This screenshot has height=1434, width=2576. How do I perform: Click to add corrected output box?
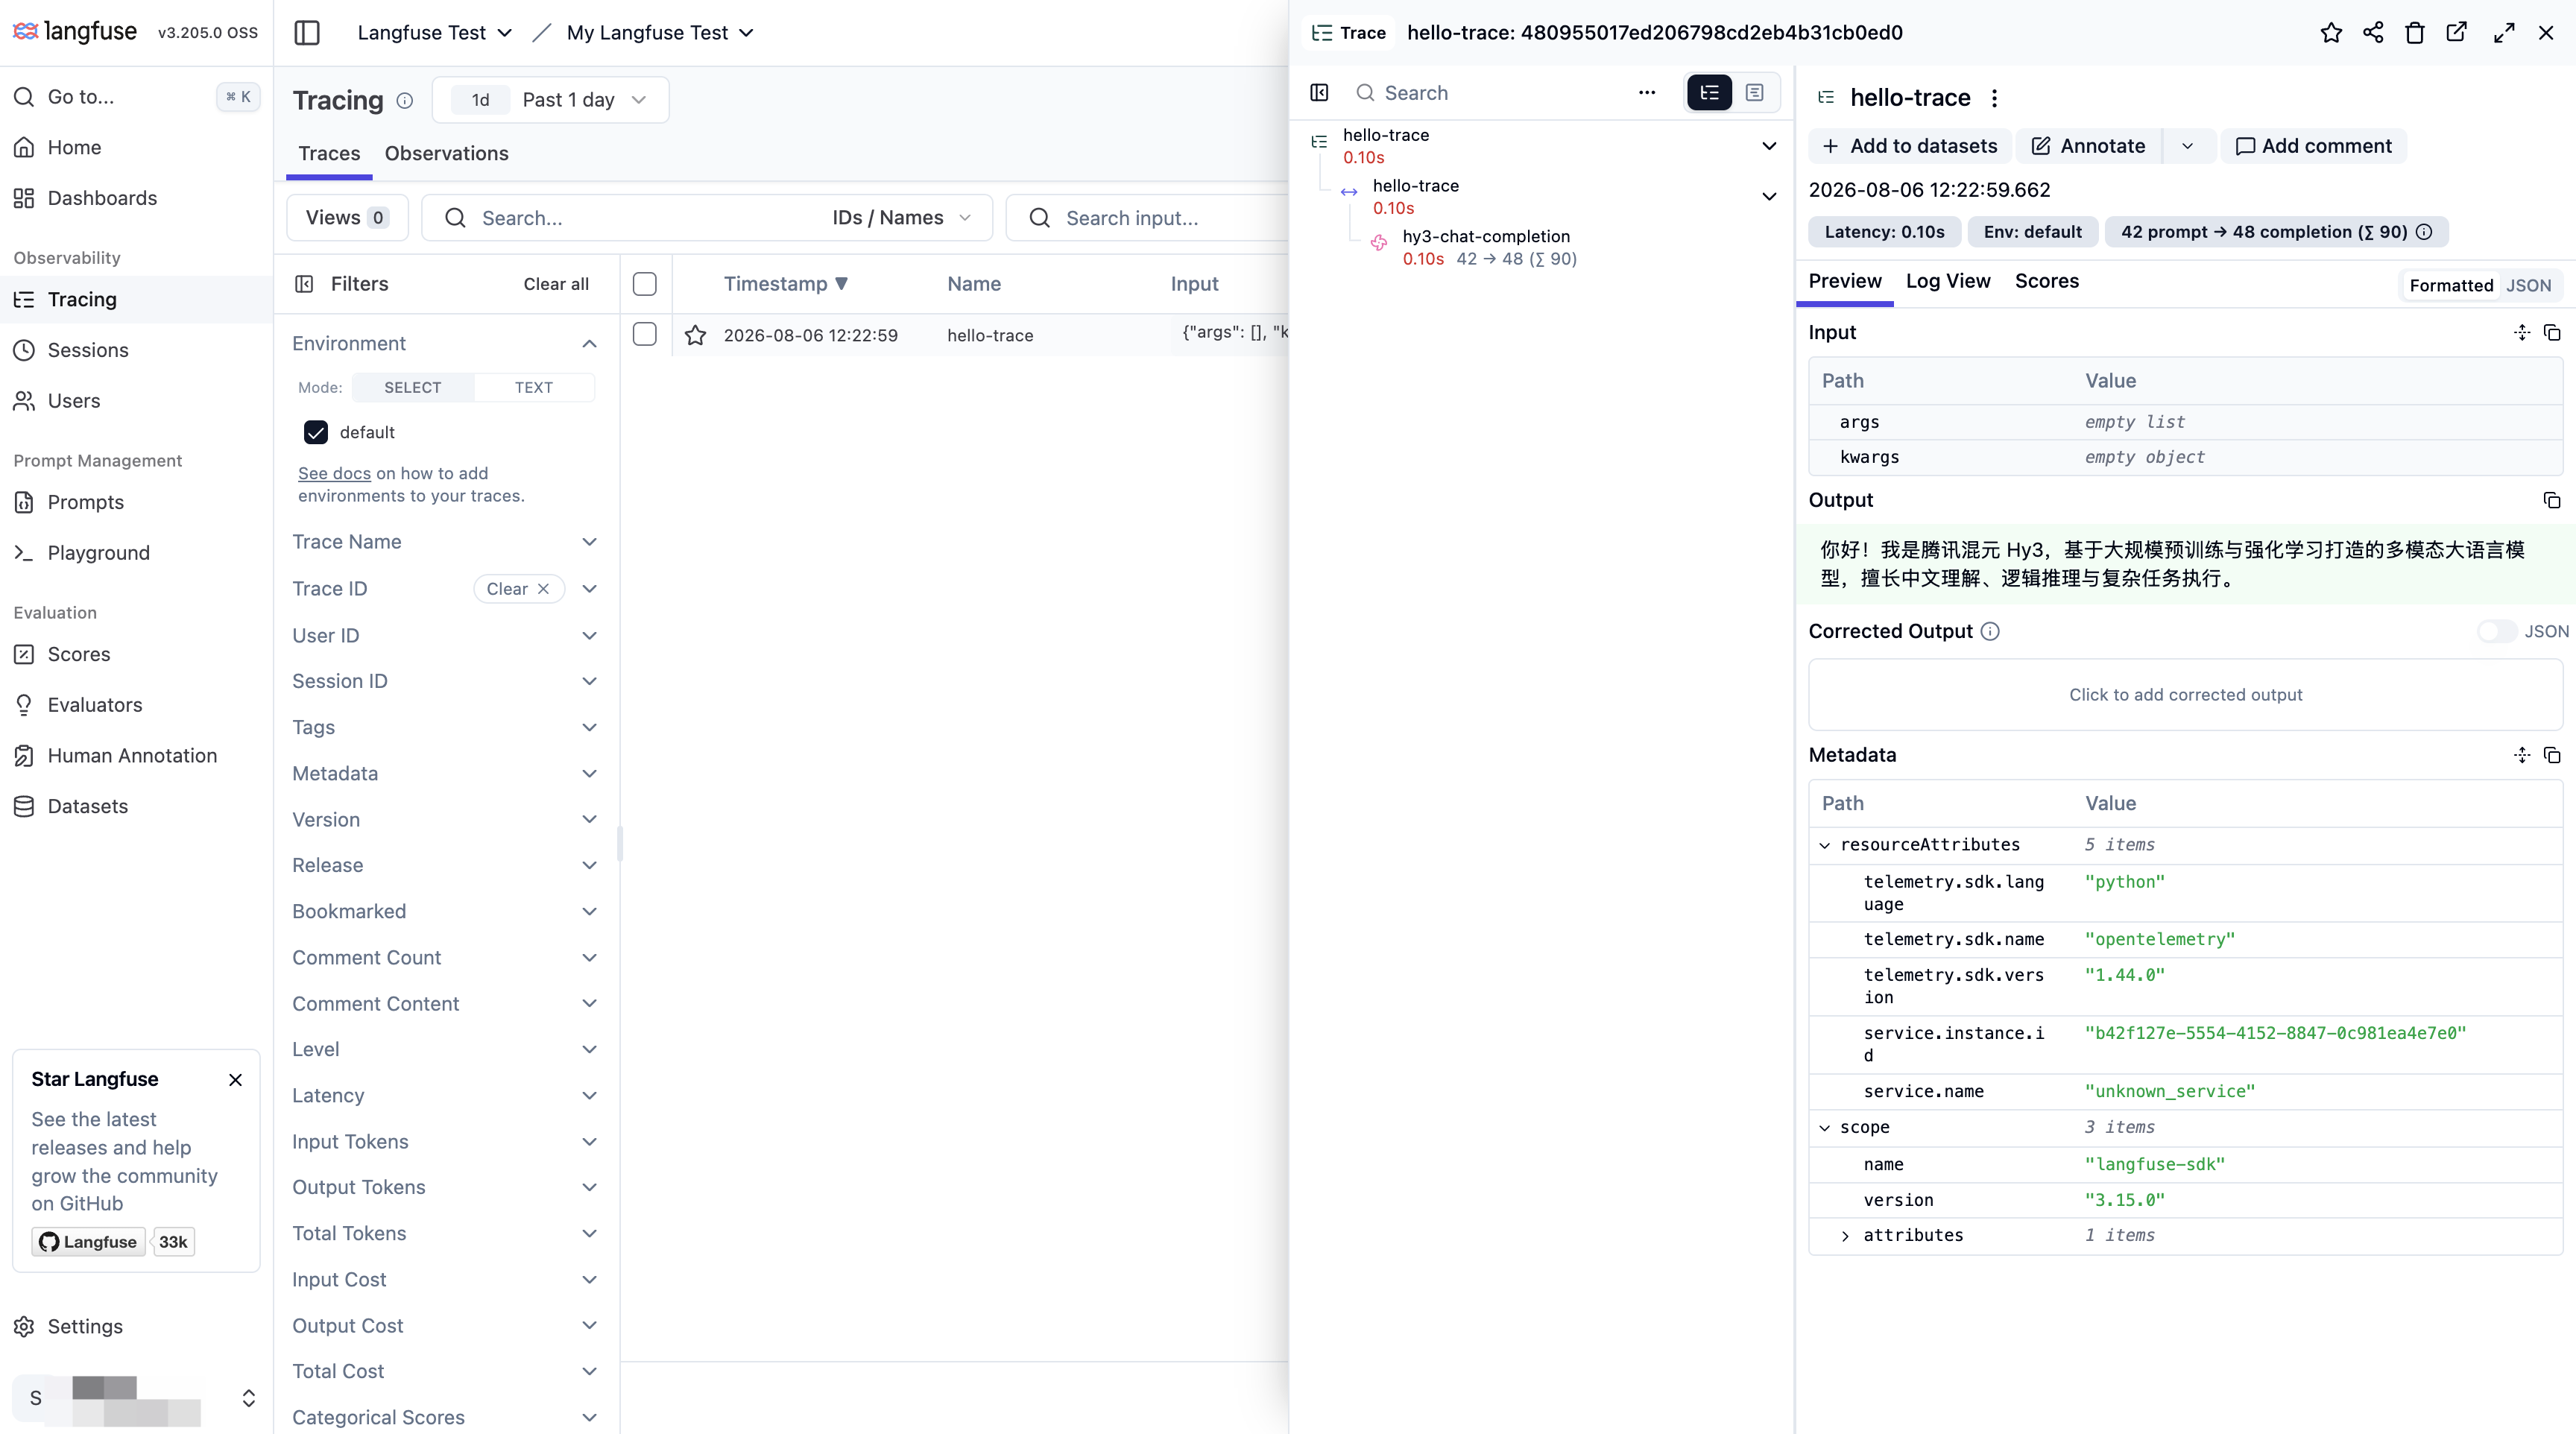pyautogui.click(x=2185, y=695)
